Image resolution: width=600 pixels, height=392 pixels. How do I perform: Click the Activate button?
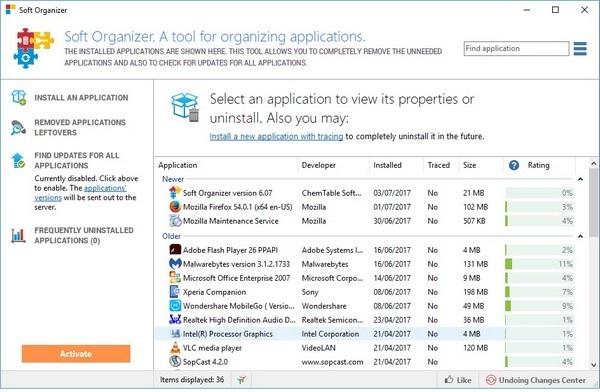(76, 354)
